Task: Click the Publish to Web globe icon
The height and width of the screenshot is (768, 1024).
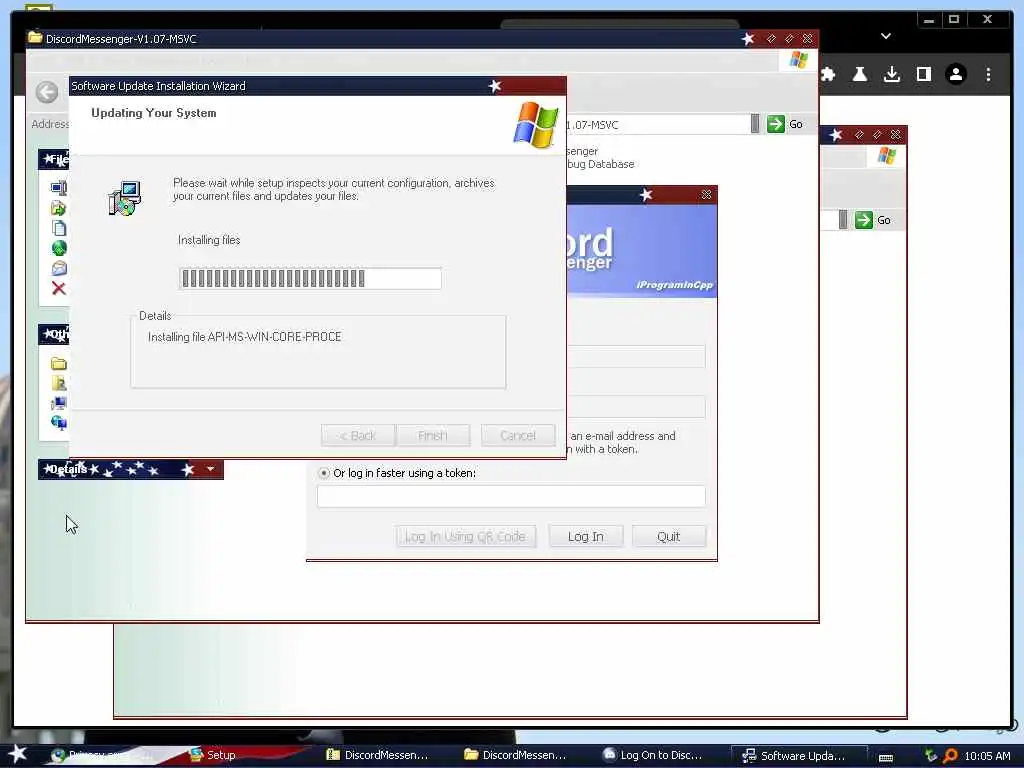Action: [x=59, y=248]
